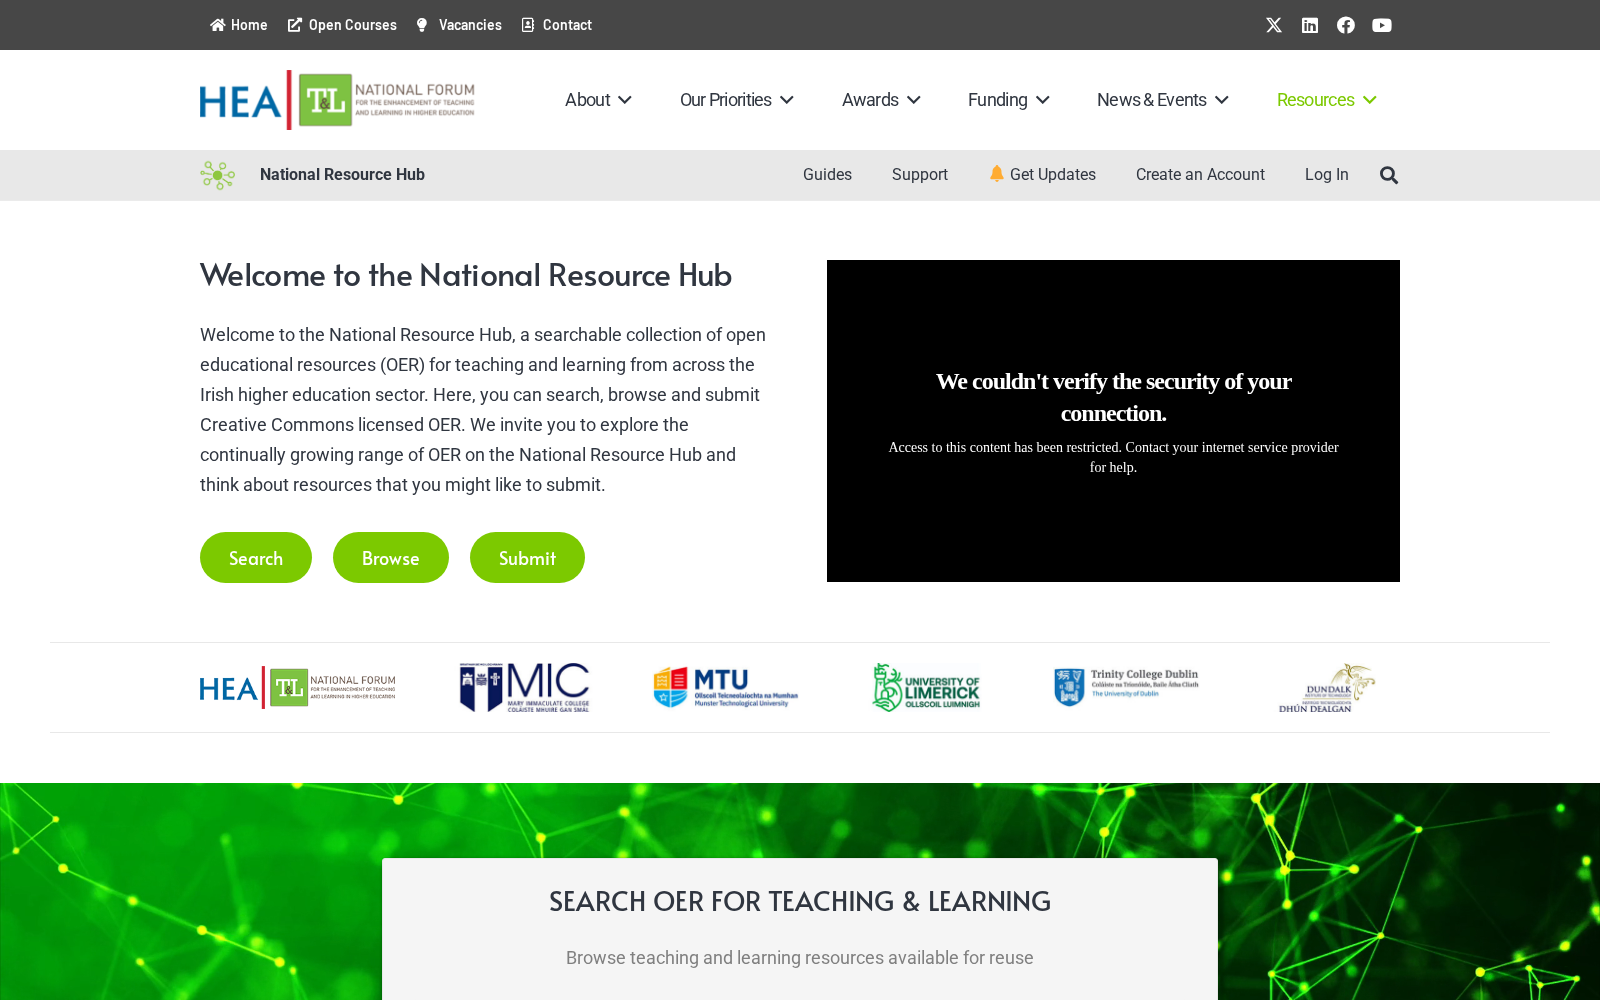Click the National Resource Hub title link
Viewport: 1600px width, 1000px height.
coord(342,175)
